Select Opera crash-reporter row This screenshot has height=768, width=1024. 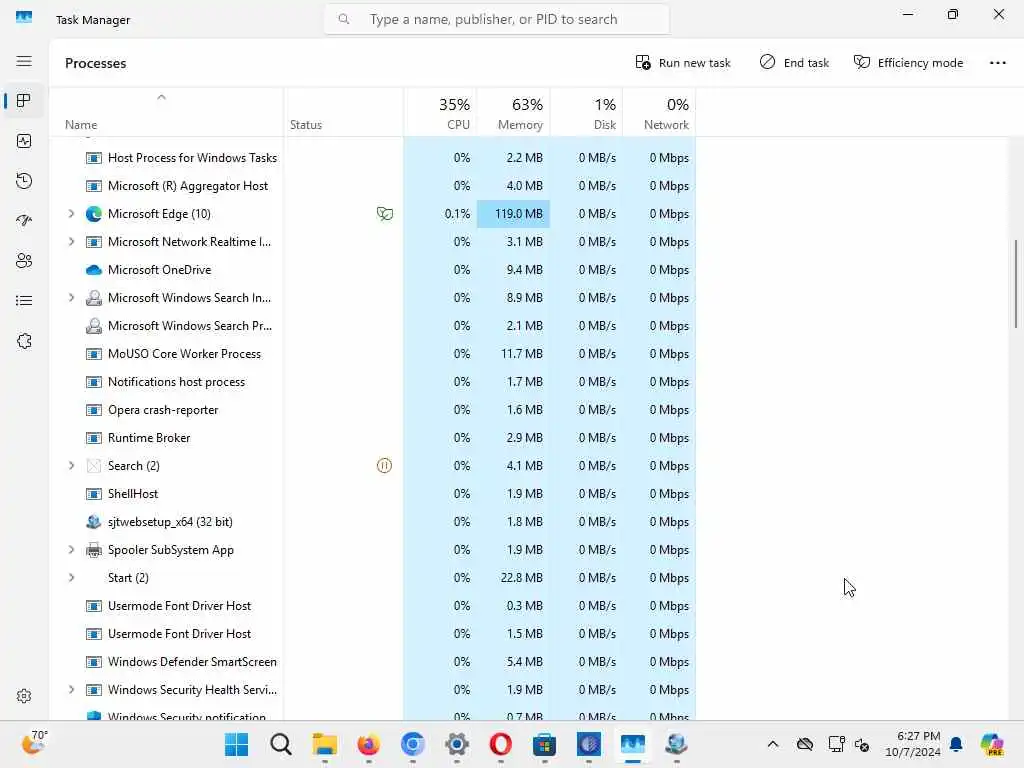[x=372, y=410]
